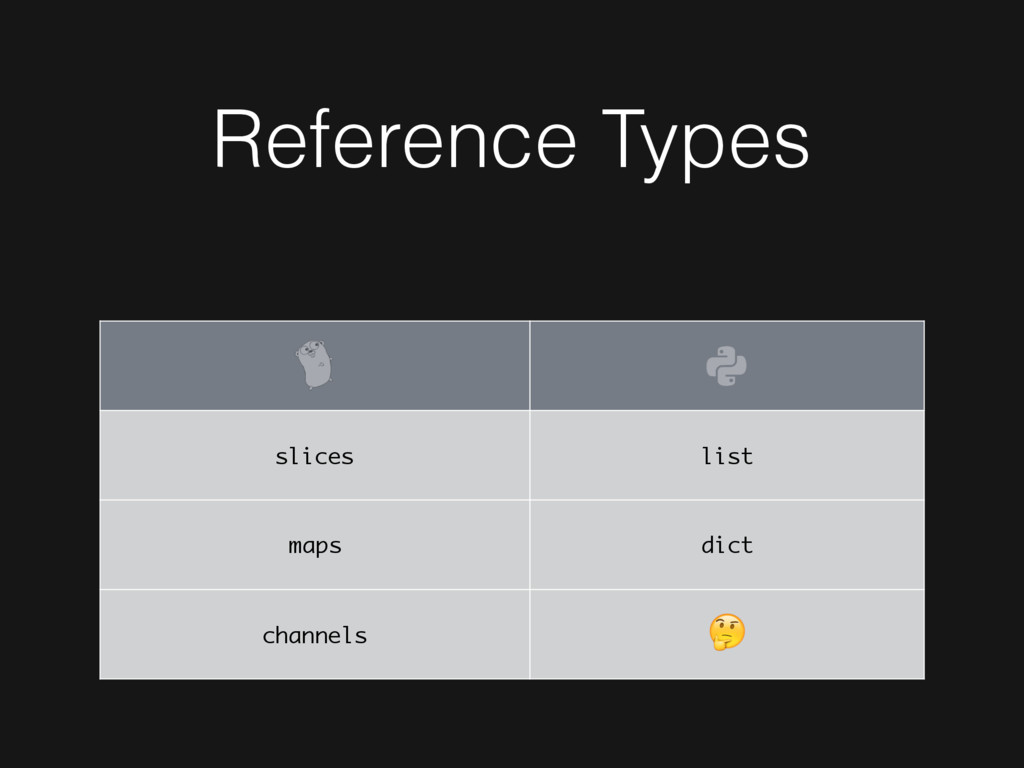Select the "maps" cell text
Image resolution: width=1024 pixels, height=768 pixels.
(x=315, y=546)
